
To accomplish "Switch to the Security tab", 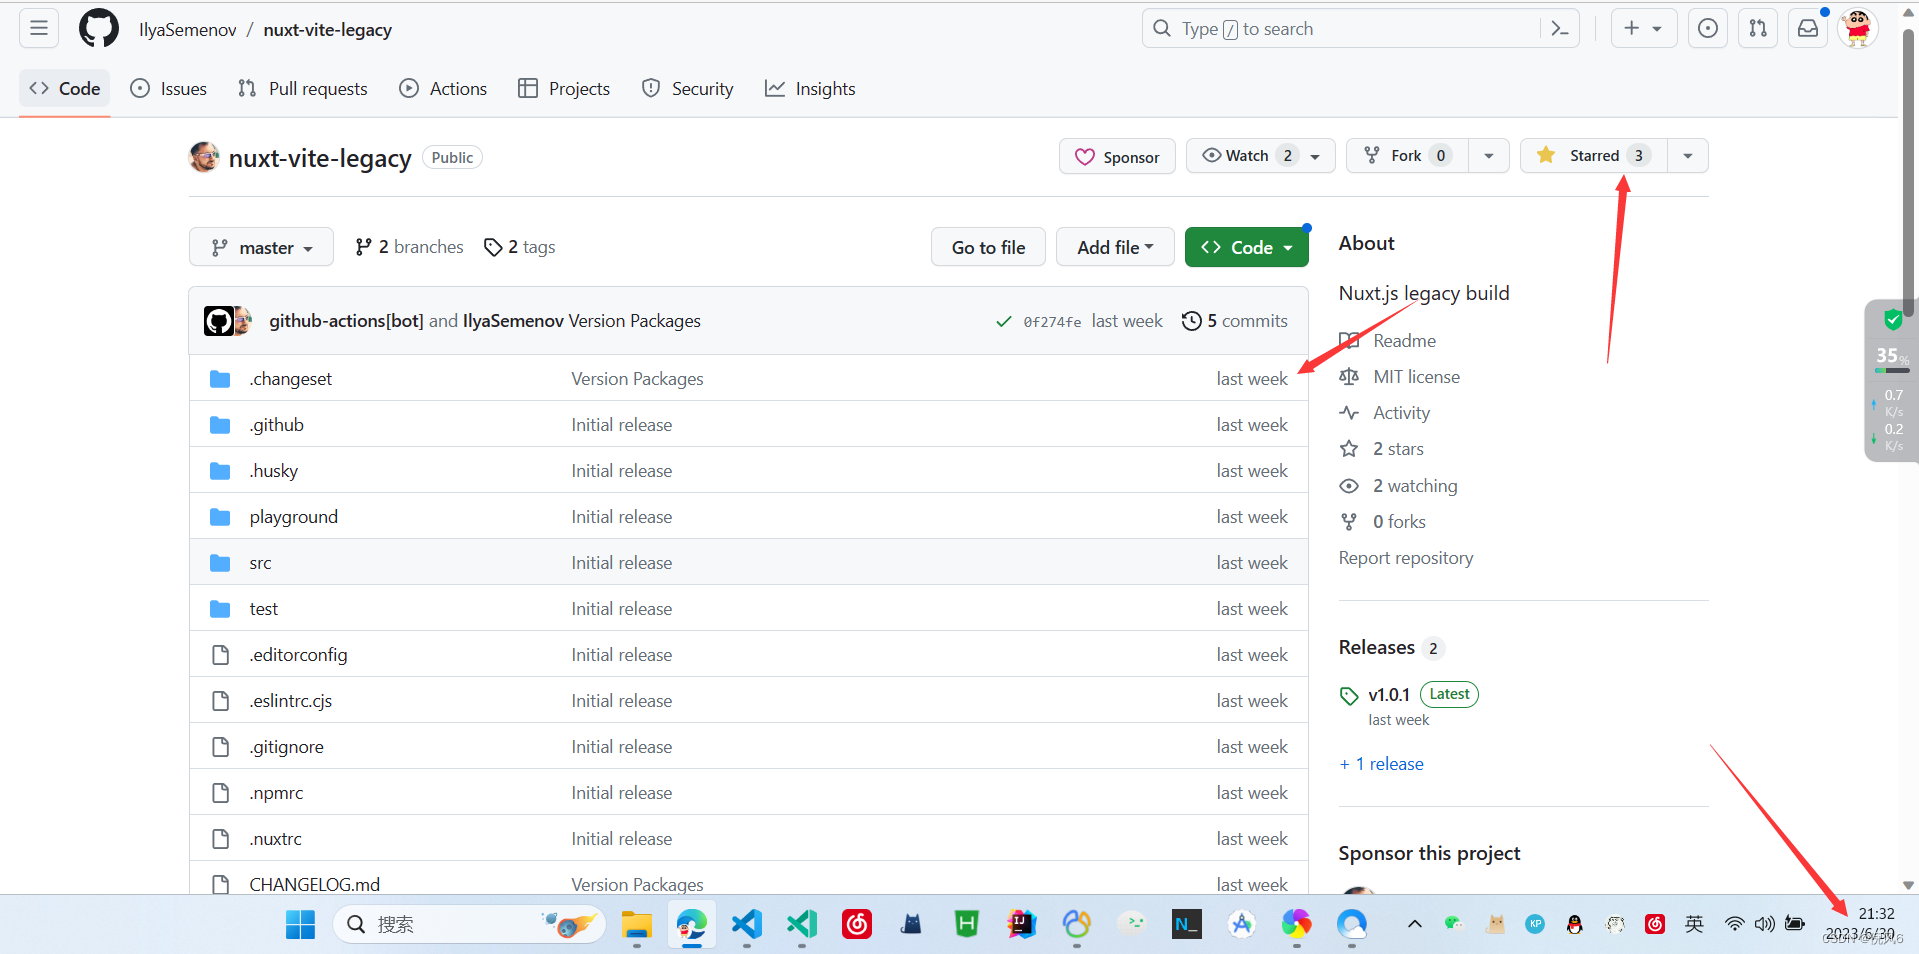I will [x=688, y=89].
